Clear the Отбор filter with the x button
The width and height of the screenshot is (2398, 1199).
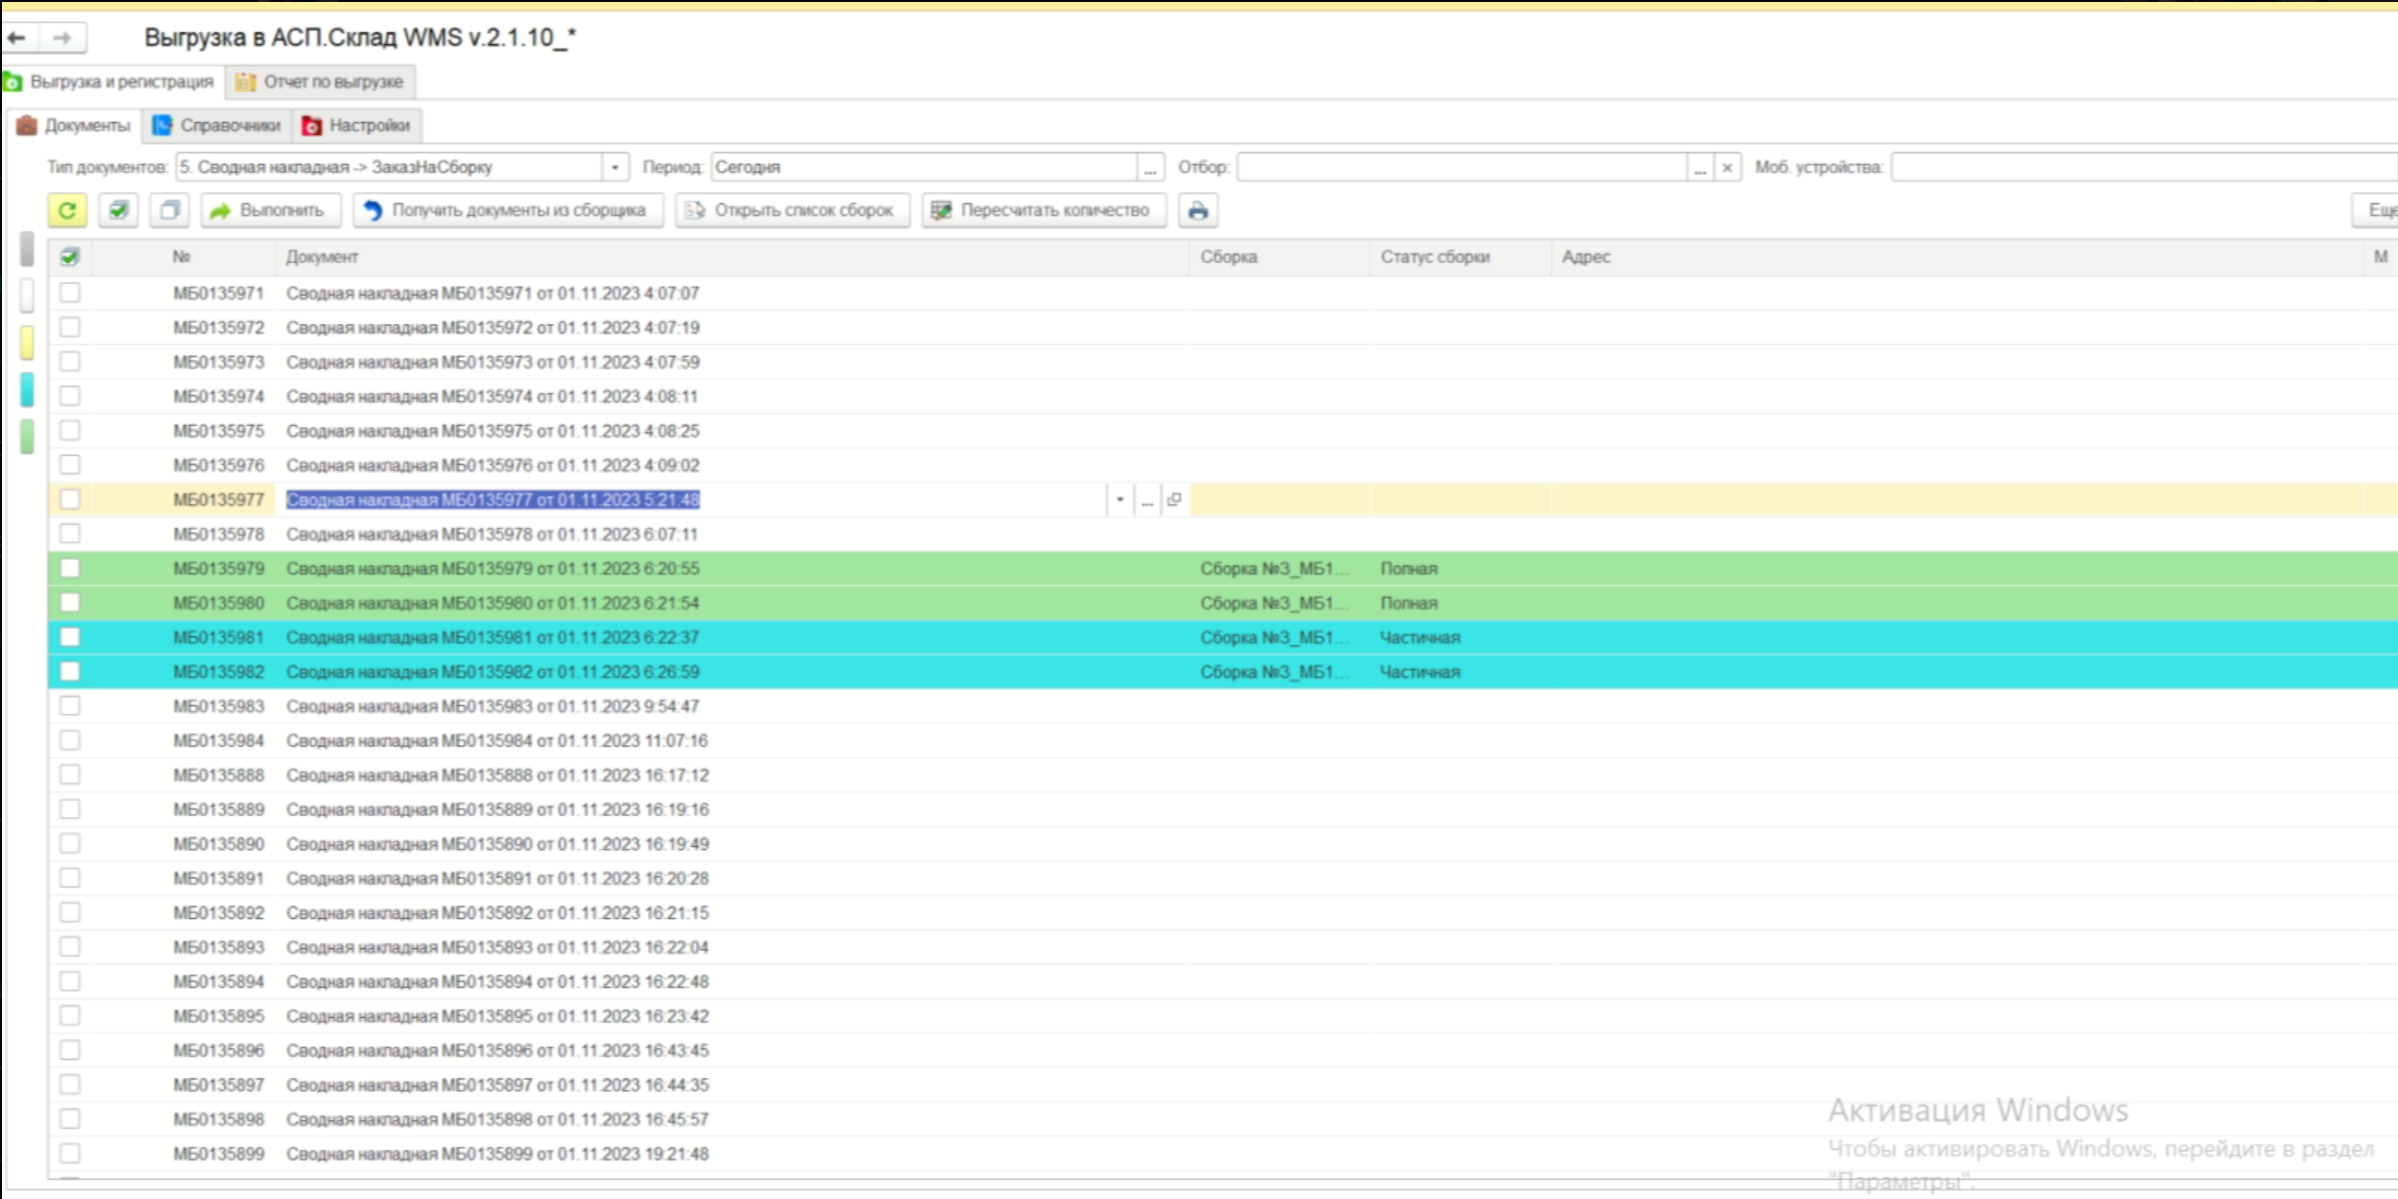(1727, 167)
